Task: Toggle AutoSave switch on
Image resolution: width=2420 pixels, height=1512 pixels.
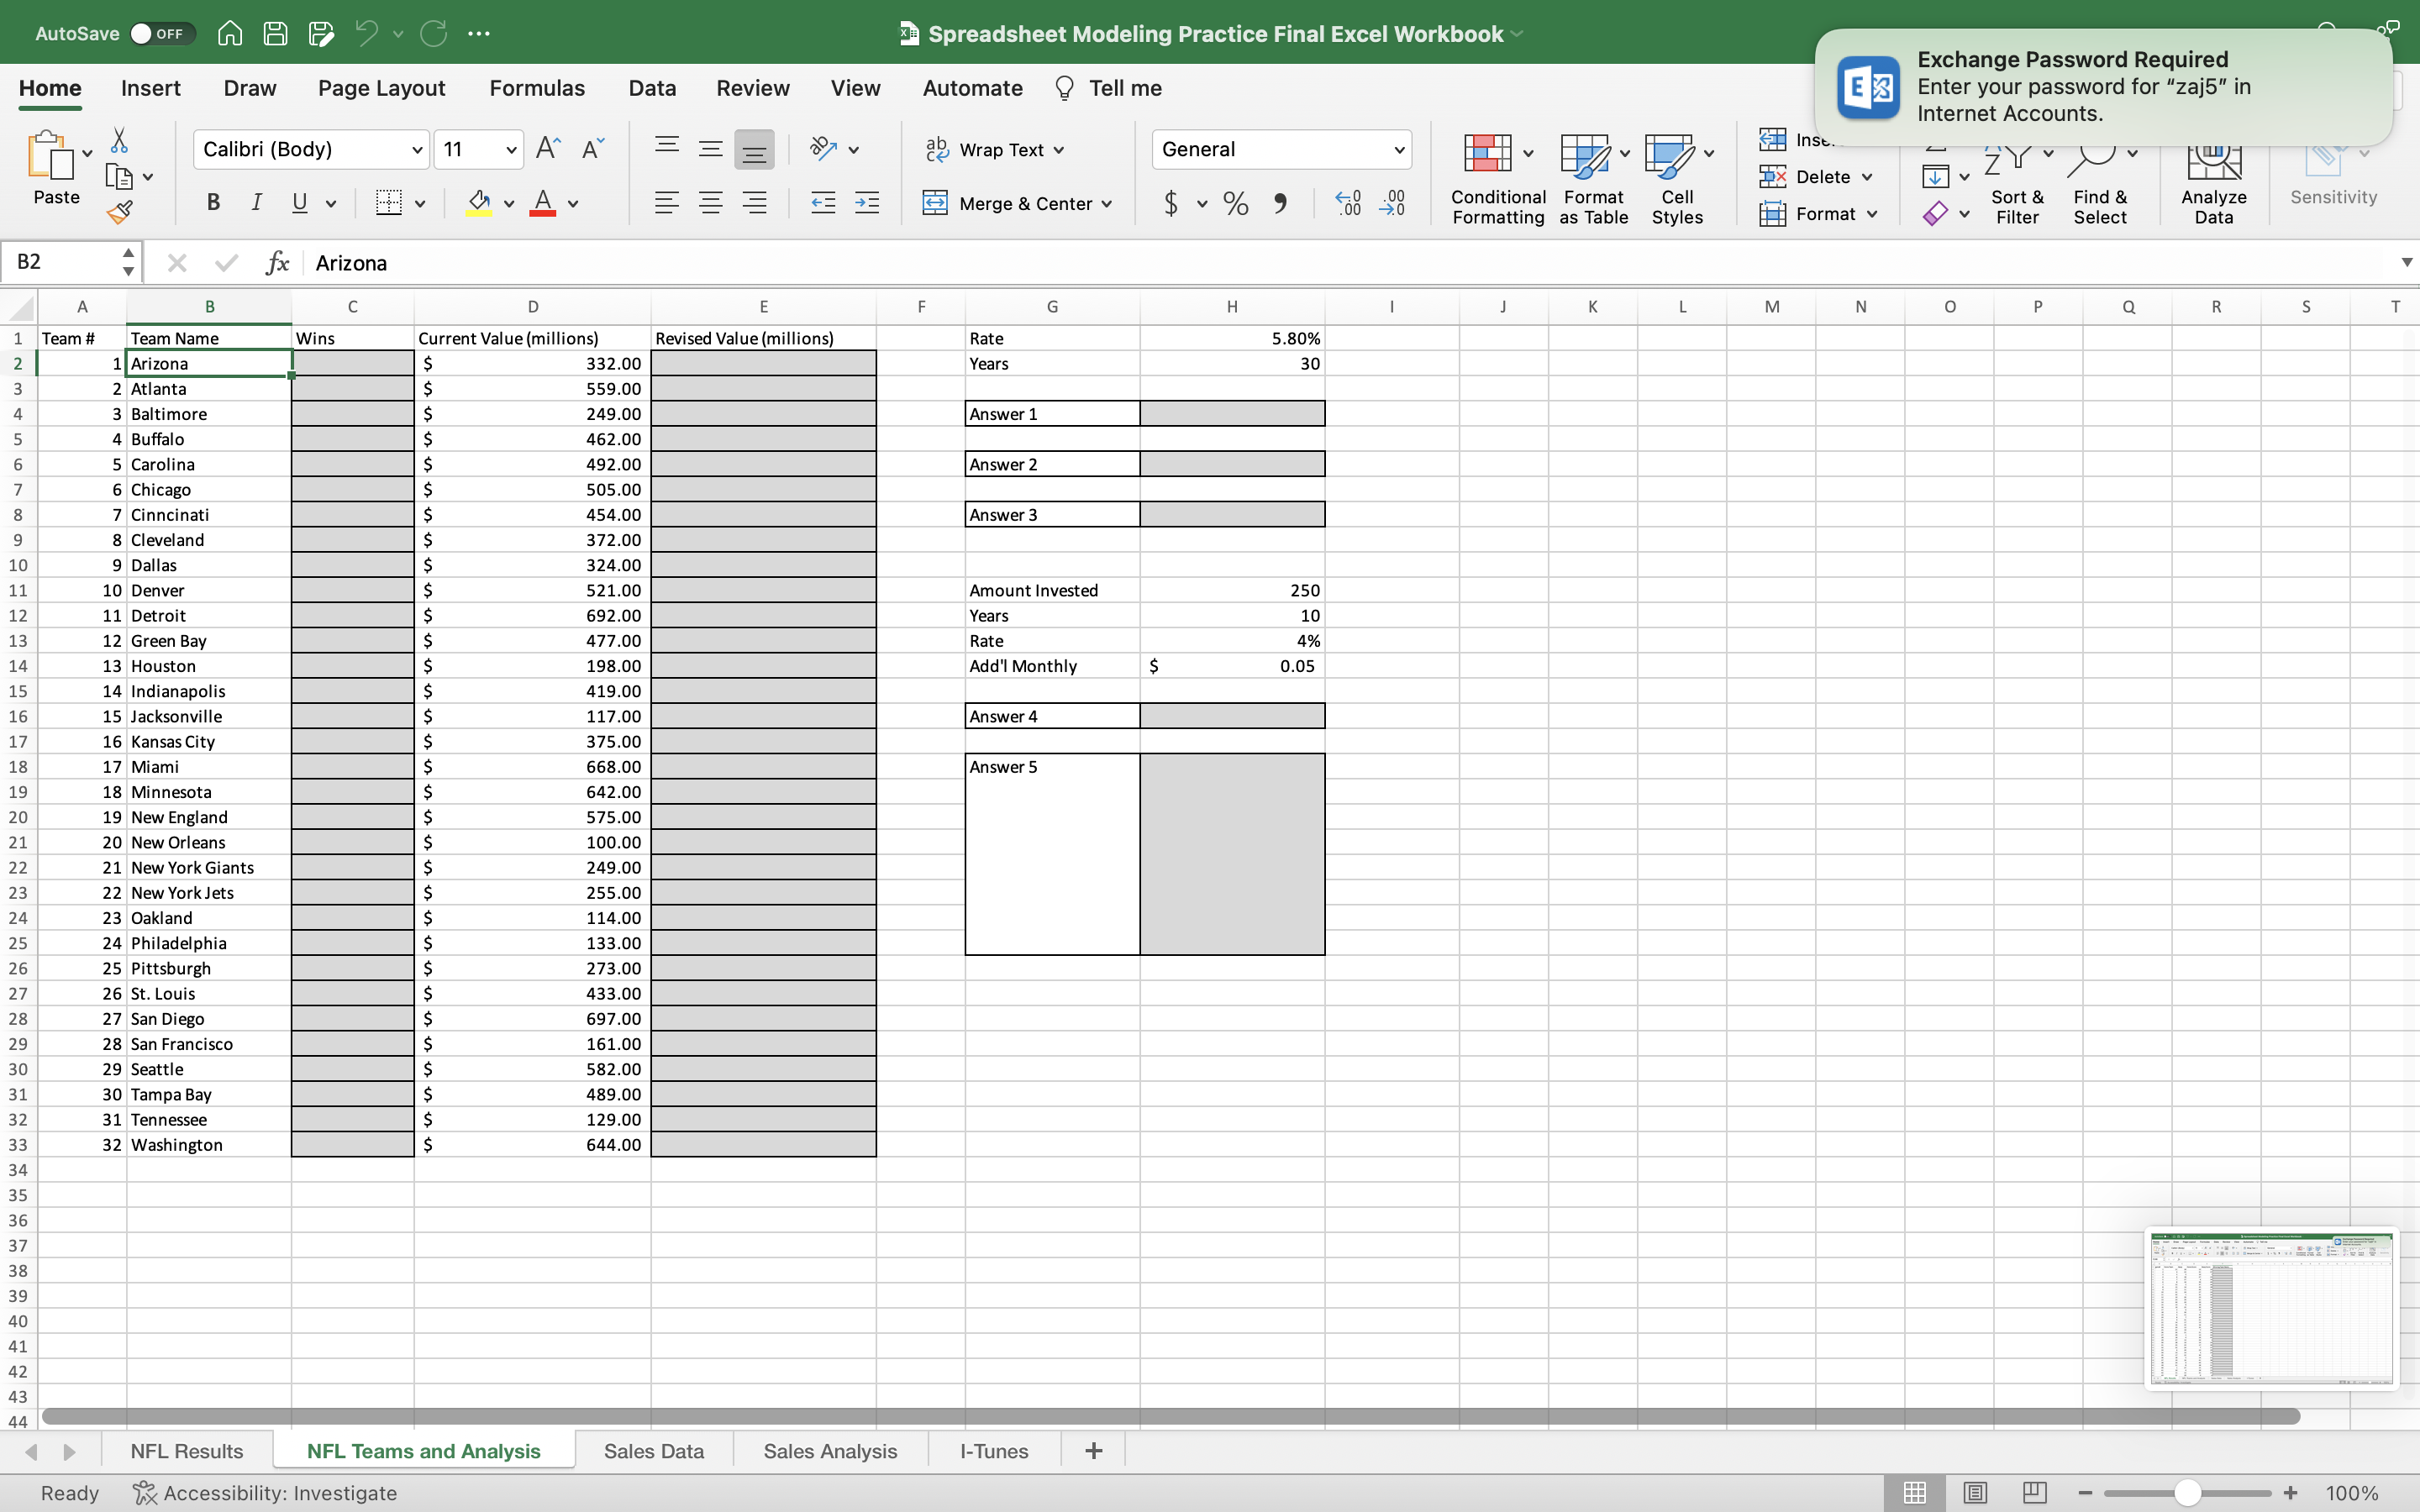Action: (x=162, y=33)
